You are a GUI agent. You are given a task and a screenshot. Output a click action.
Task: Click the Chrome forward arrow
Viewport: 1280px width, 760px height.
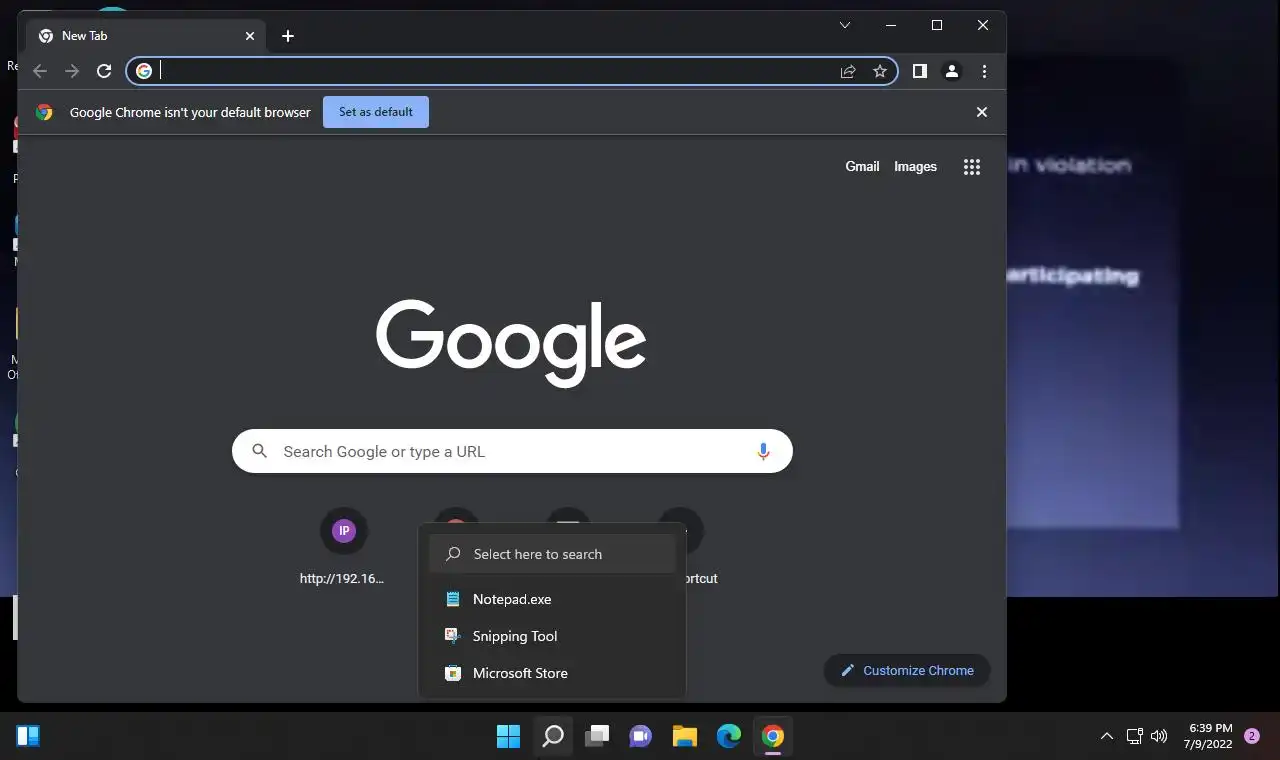click(x=72, y=71)
